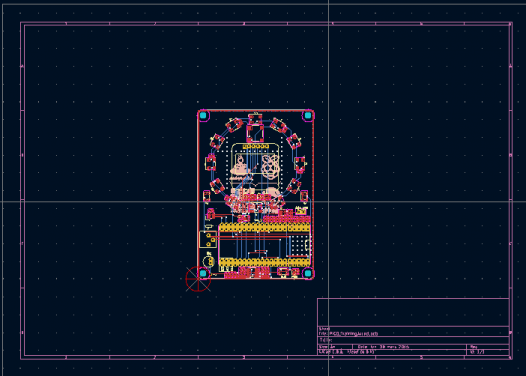The width and height of the screenshot is (526, 376).
Task: Select the small footprint on right board edge
Action: click(304, 196)
